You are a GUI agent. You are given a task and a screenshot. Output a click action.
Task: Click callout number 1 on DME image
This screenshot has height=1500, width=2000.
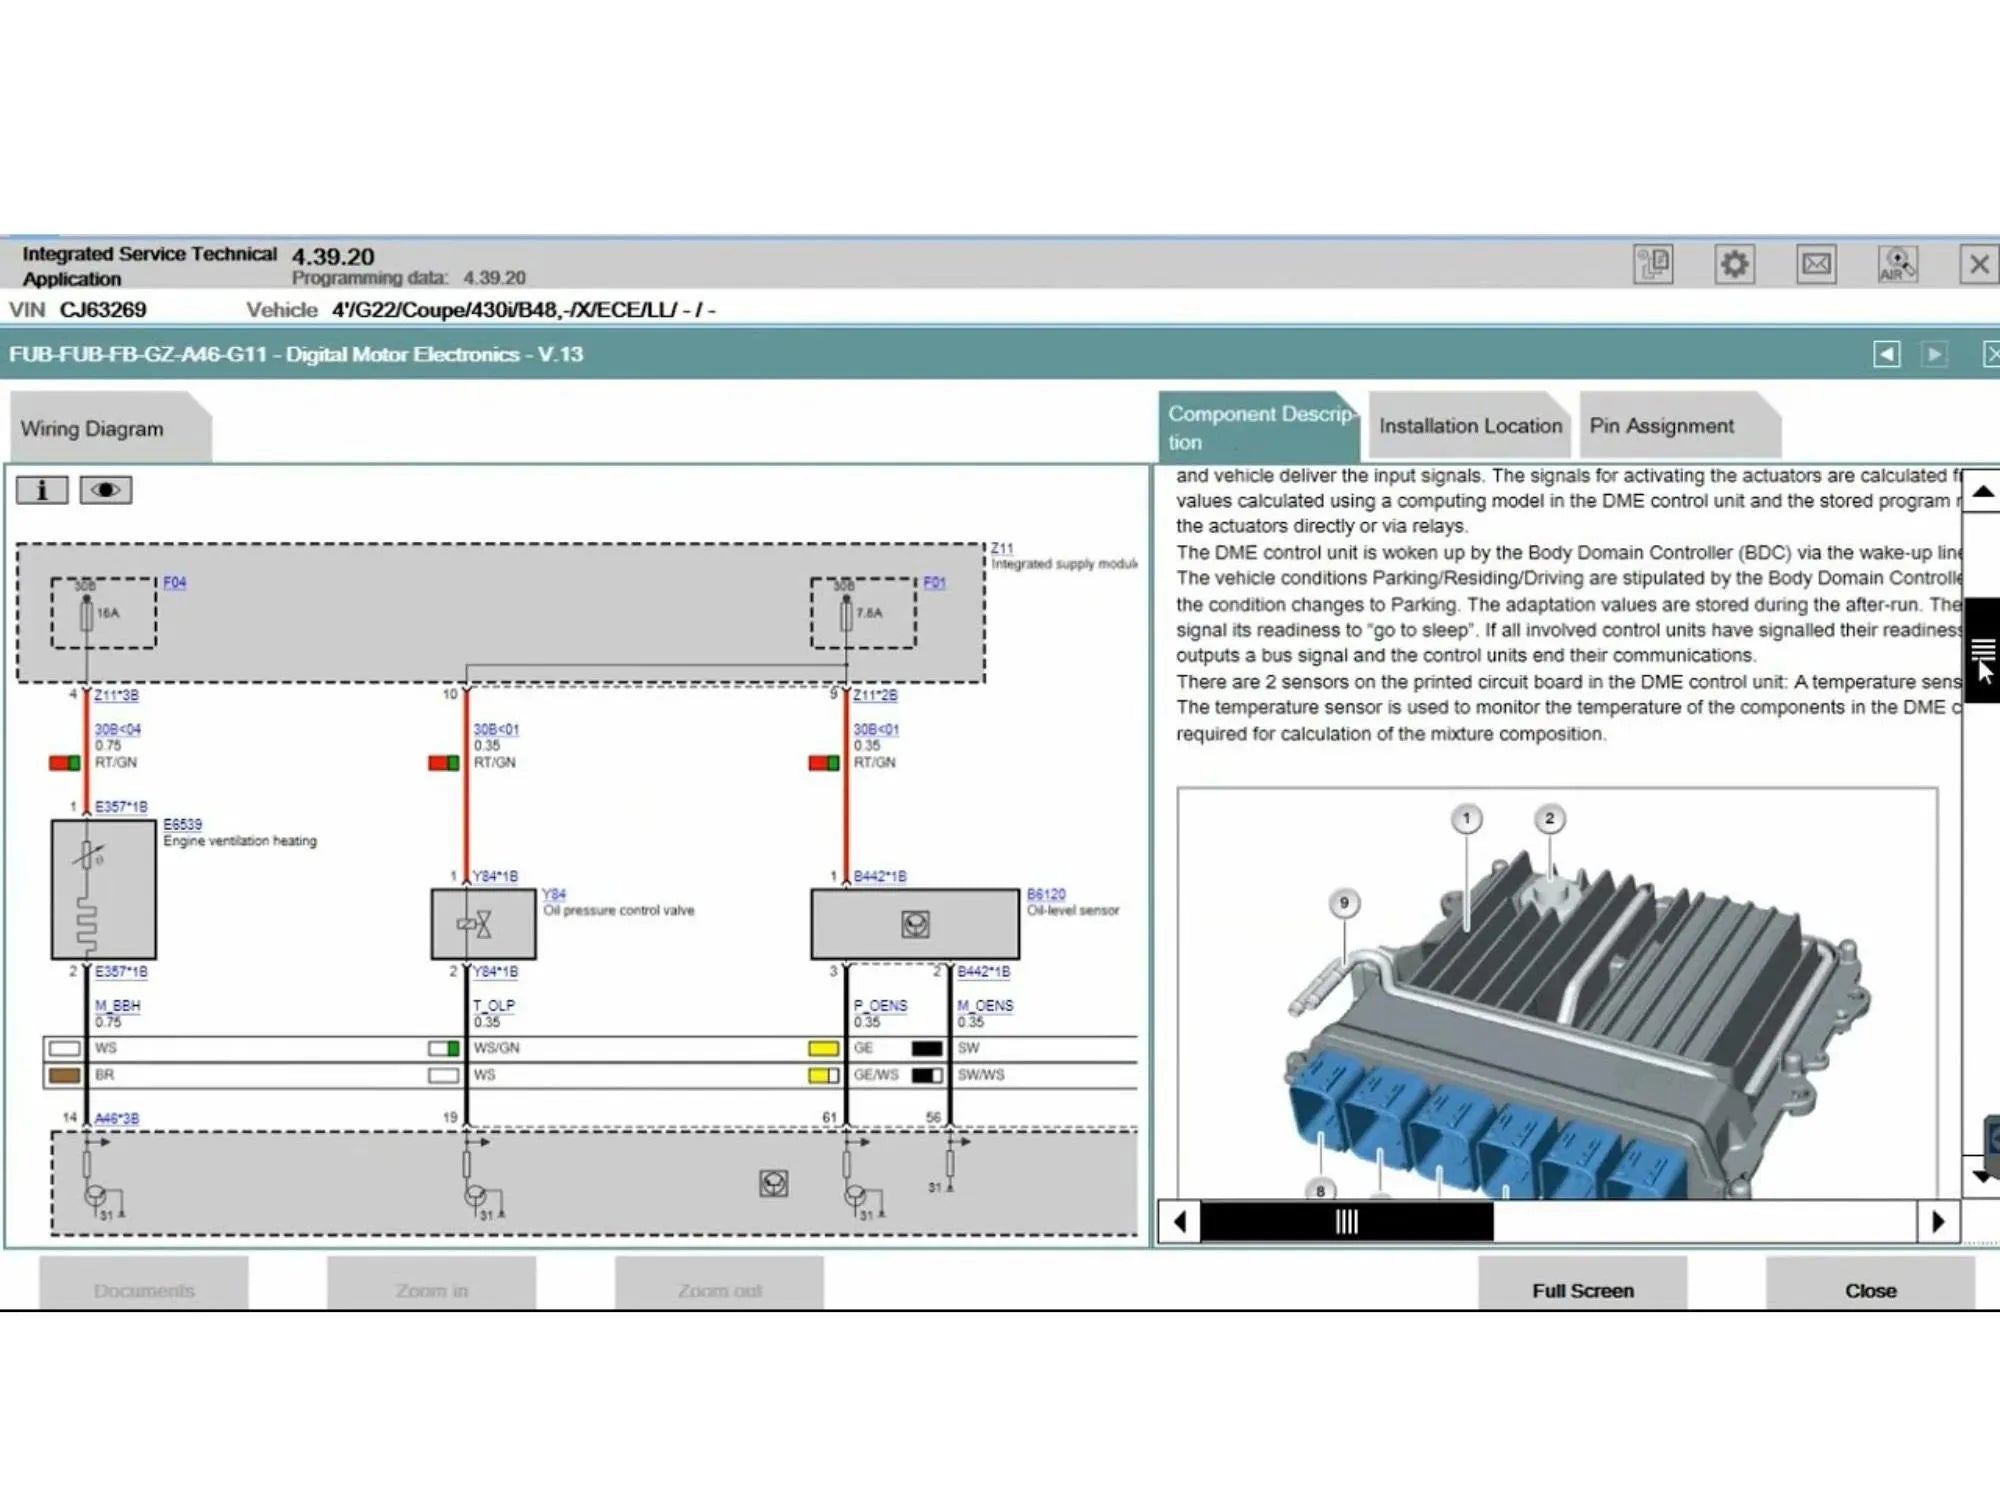[1466, 819]
